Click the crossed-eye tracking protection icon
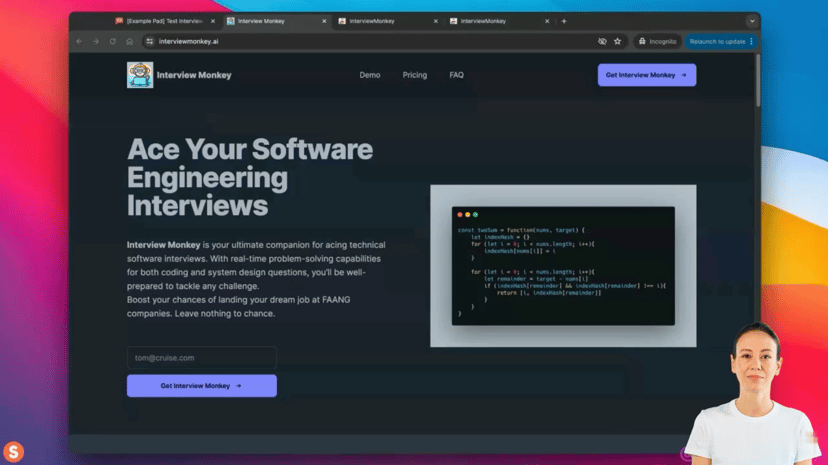Screen dimensions: 828x465 point(602,41)
